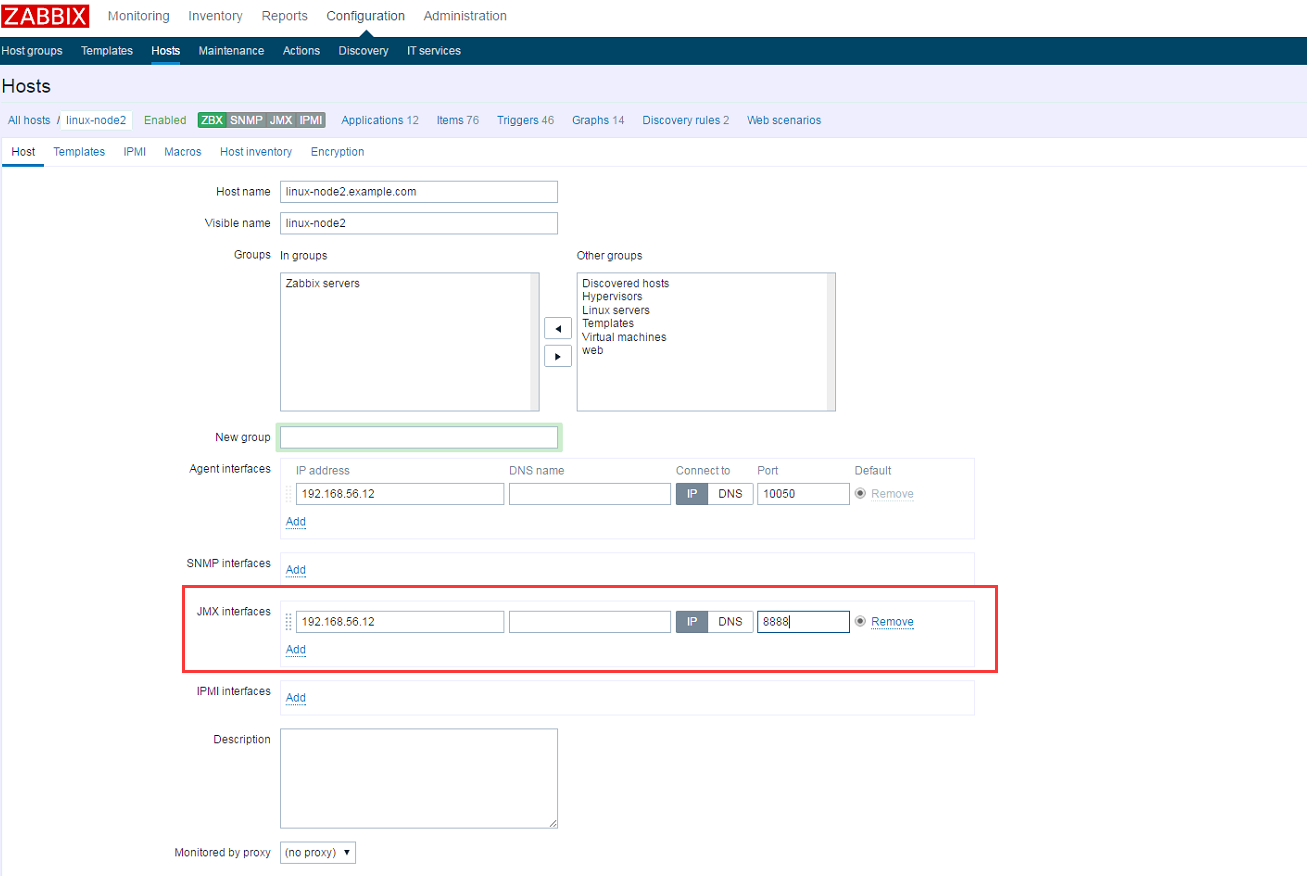Switch to the Host tab
Image resolution: width=1307 pixels, height=876 pixels.
[23, 152]
